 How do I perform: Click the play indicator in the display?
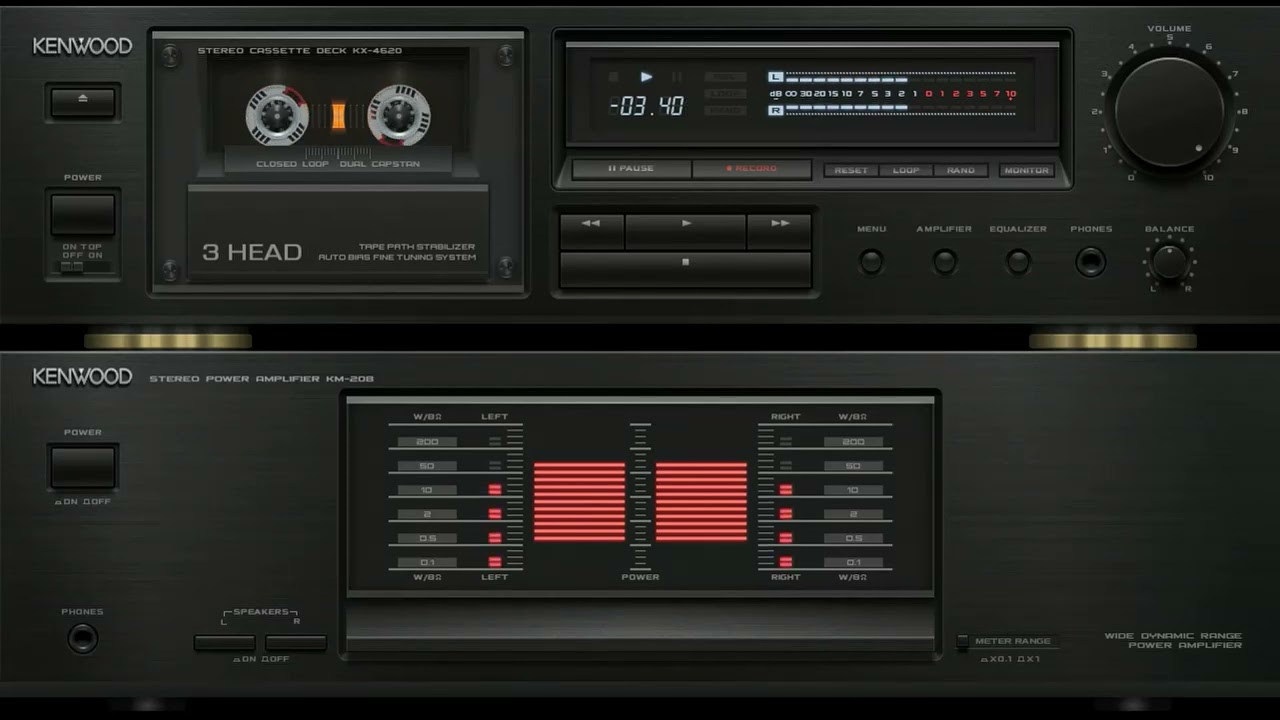(x=646, y=77)
